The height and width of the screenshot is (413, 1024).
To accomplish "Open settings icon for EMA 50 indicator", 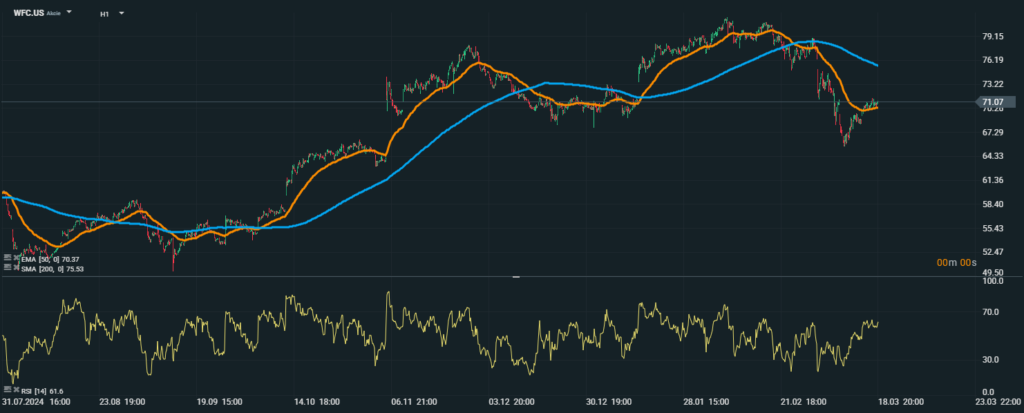I will 7,259.
